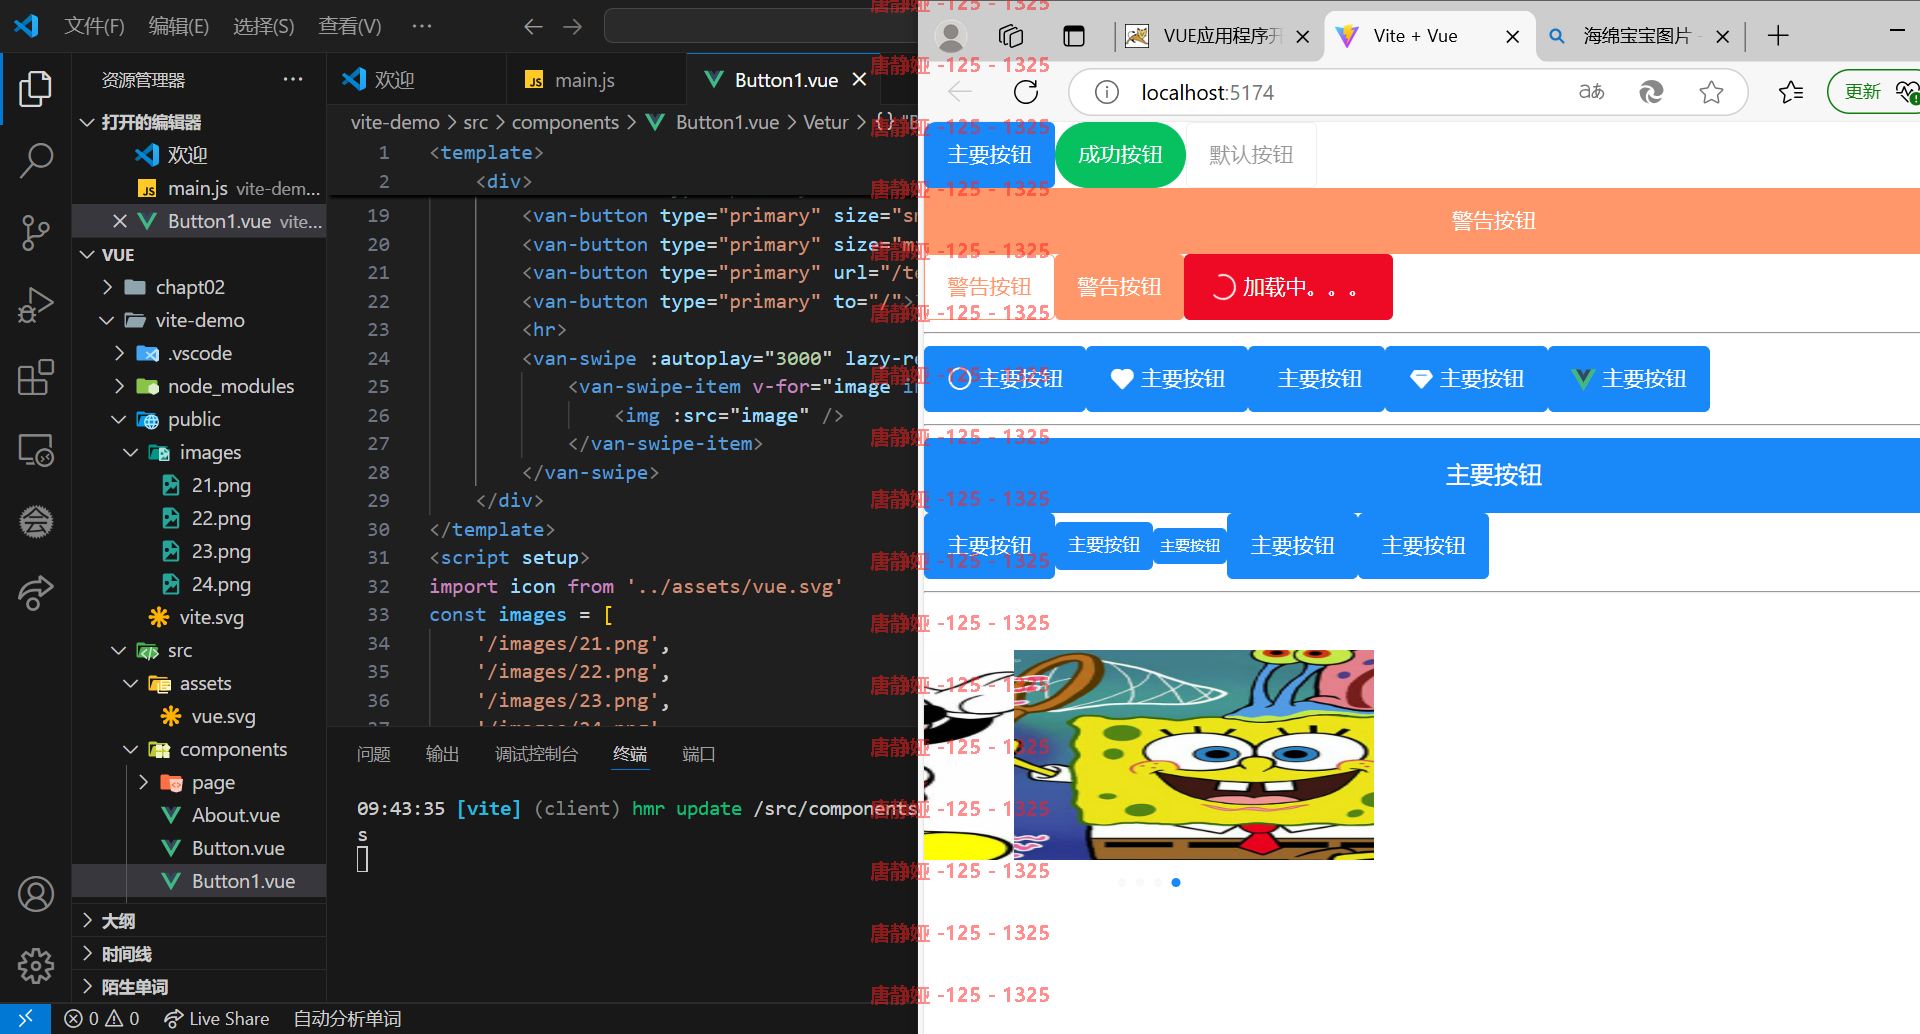This screenshot has height=1034, width=1920.
Task: Click the VS Code go back arrow
Action: tap(533, 26)
